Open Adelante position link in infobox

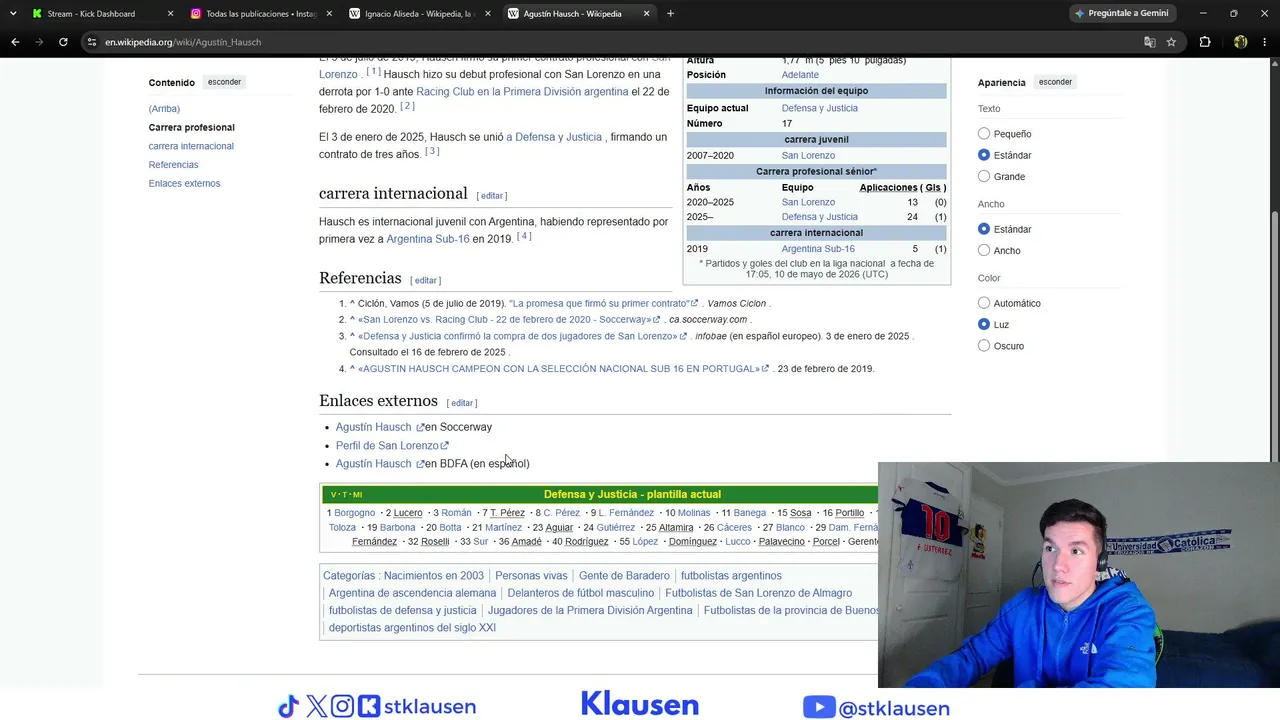point(800,75)
